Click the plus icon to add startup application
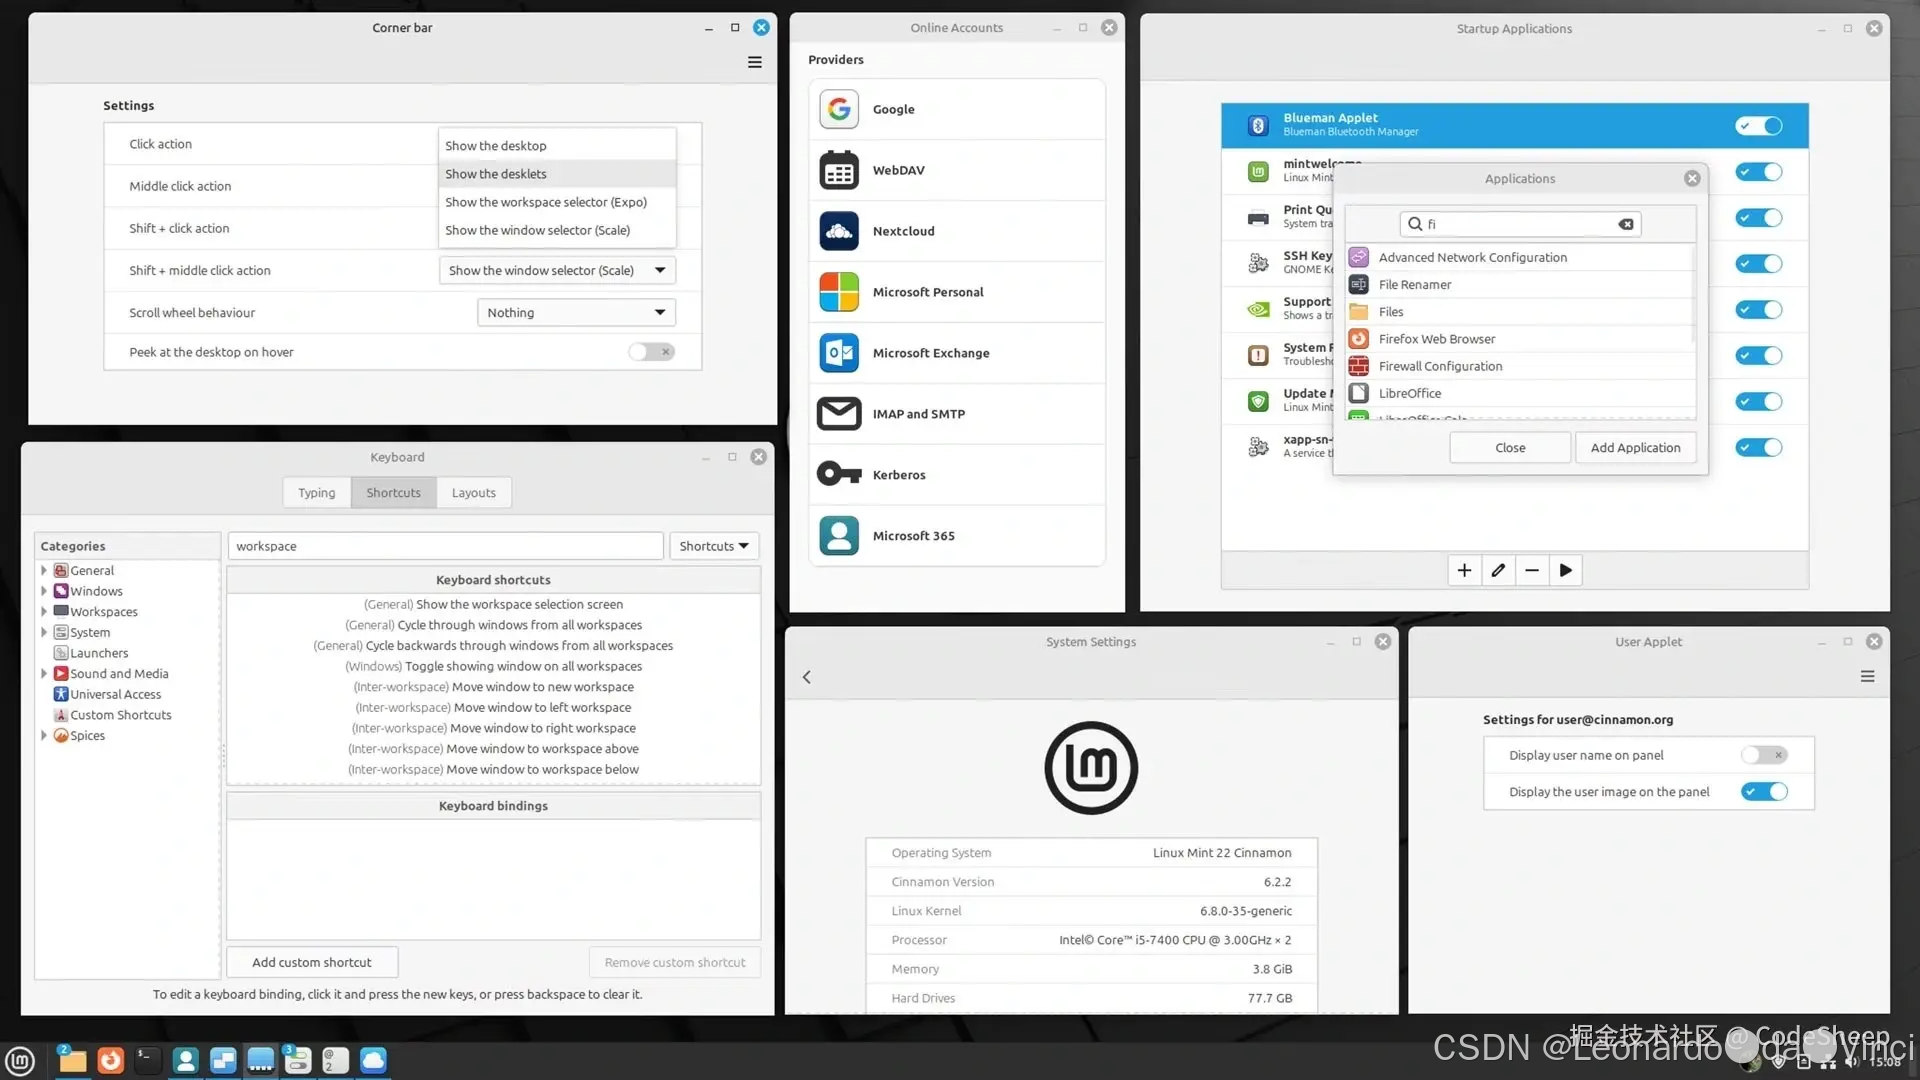The height and width of the screenshot is (1080, 1920). (x=1464, y=570)
